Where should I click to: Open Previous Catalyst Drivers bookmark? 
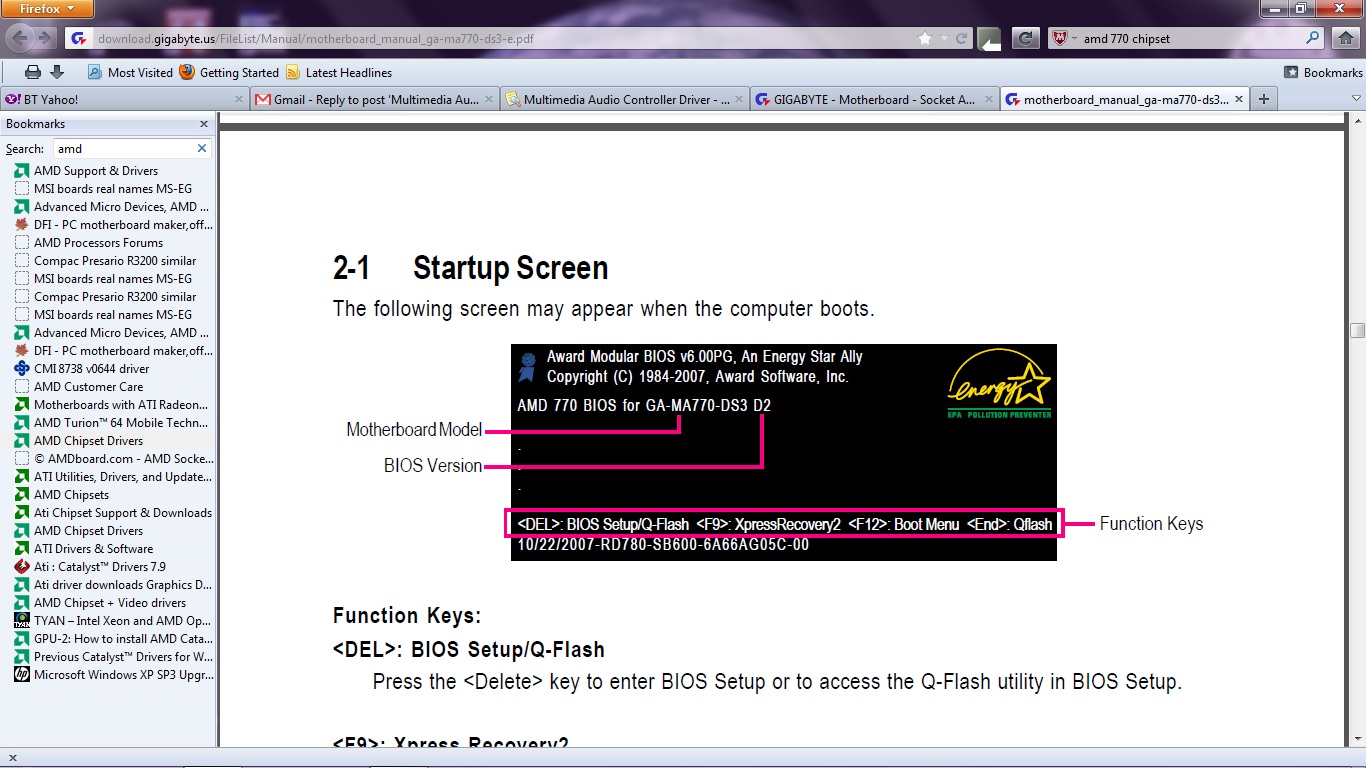pos(123,657)
